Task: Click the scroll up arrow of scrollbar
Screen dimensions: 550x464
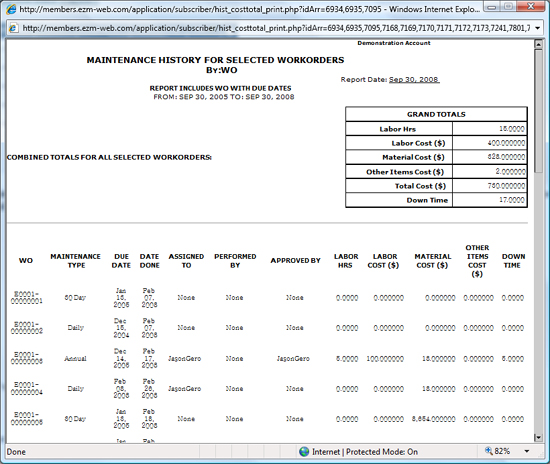Action: (x=538, y=44)
